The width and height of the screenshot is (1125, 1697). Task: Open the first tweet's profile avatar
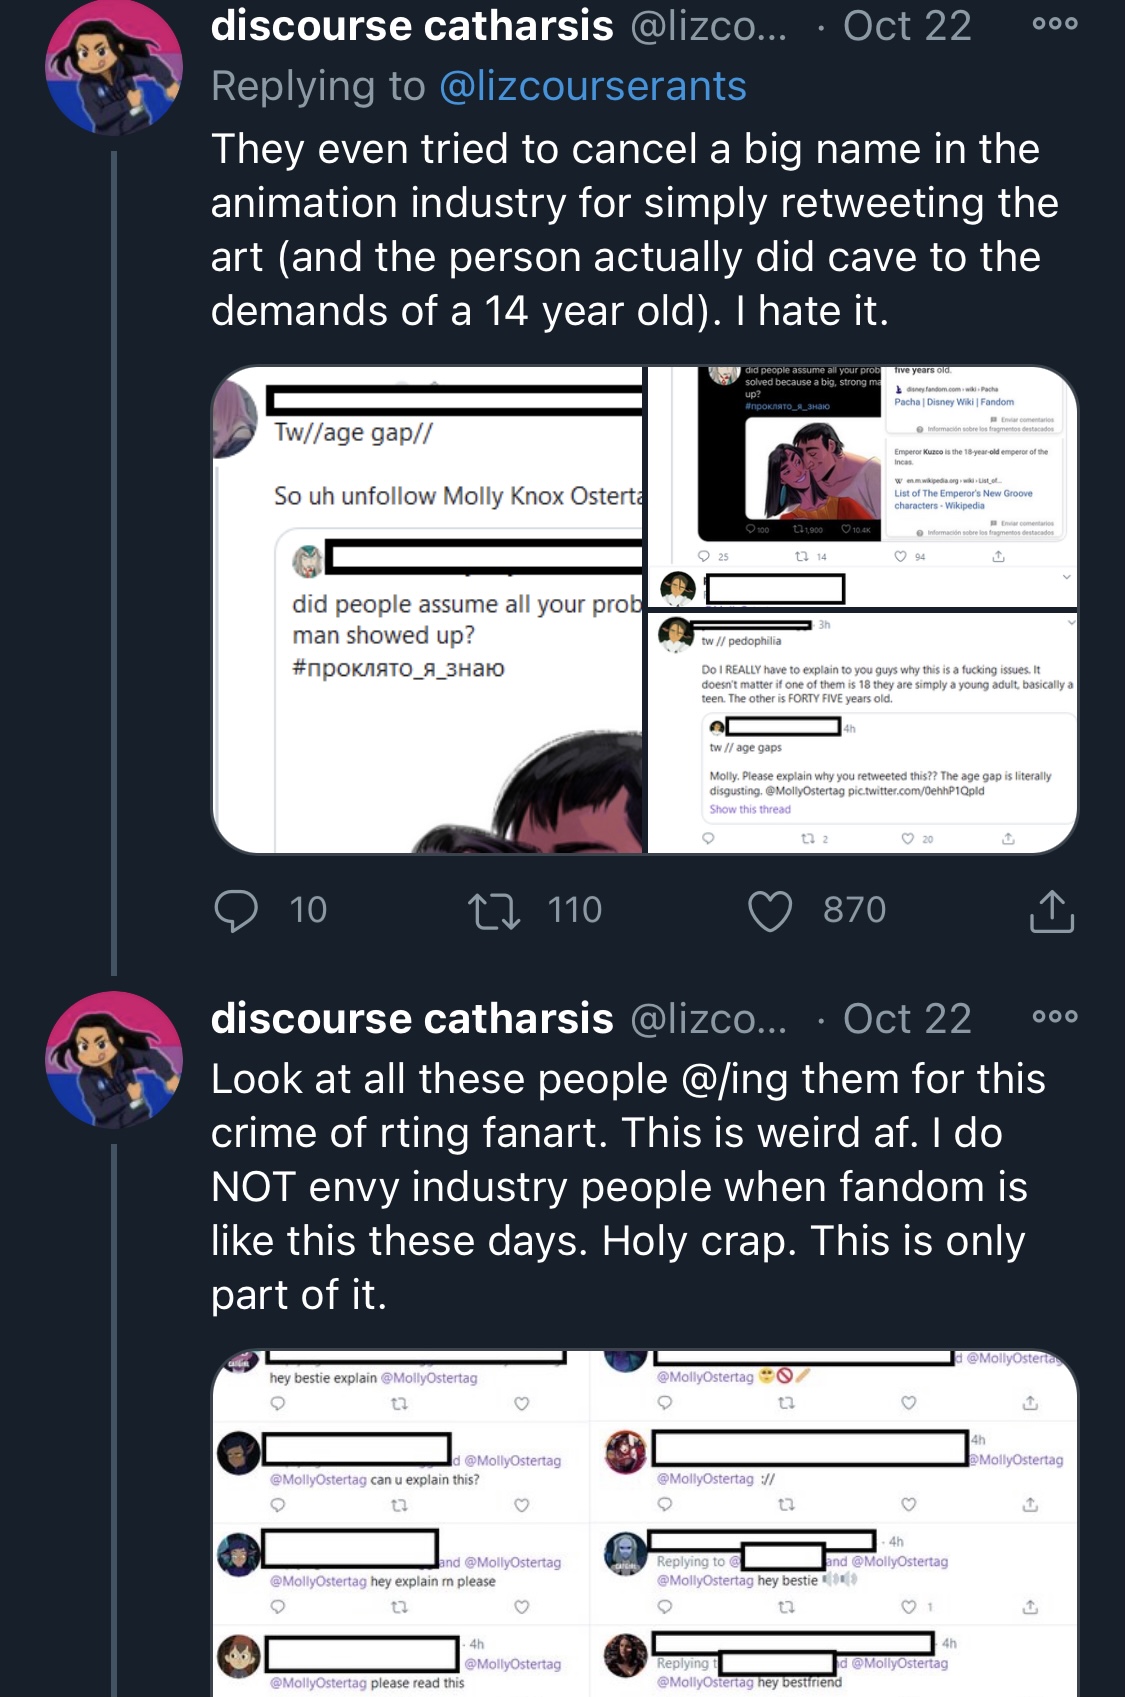[114, 67]
